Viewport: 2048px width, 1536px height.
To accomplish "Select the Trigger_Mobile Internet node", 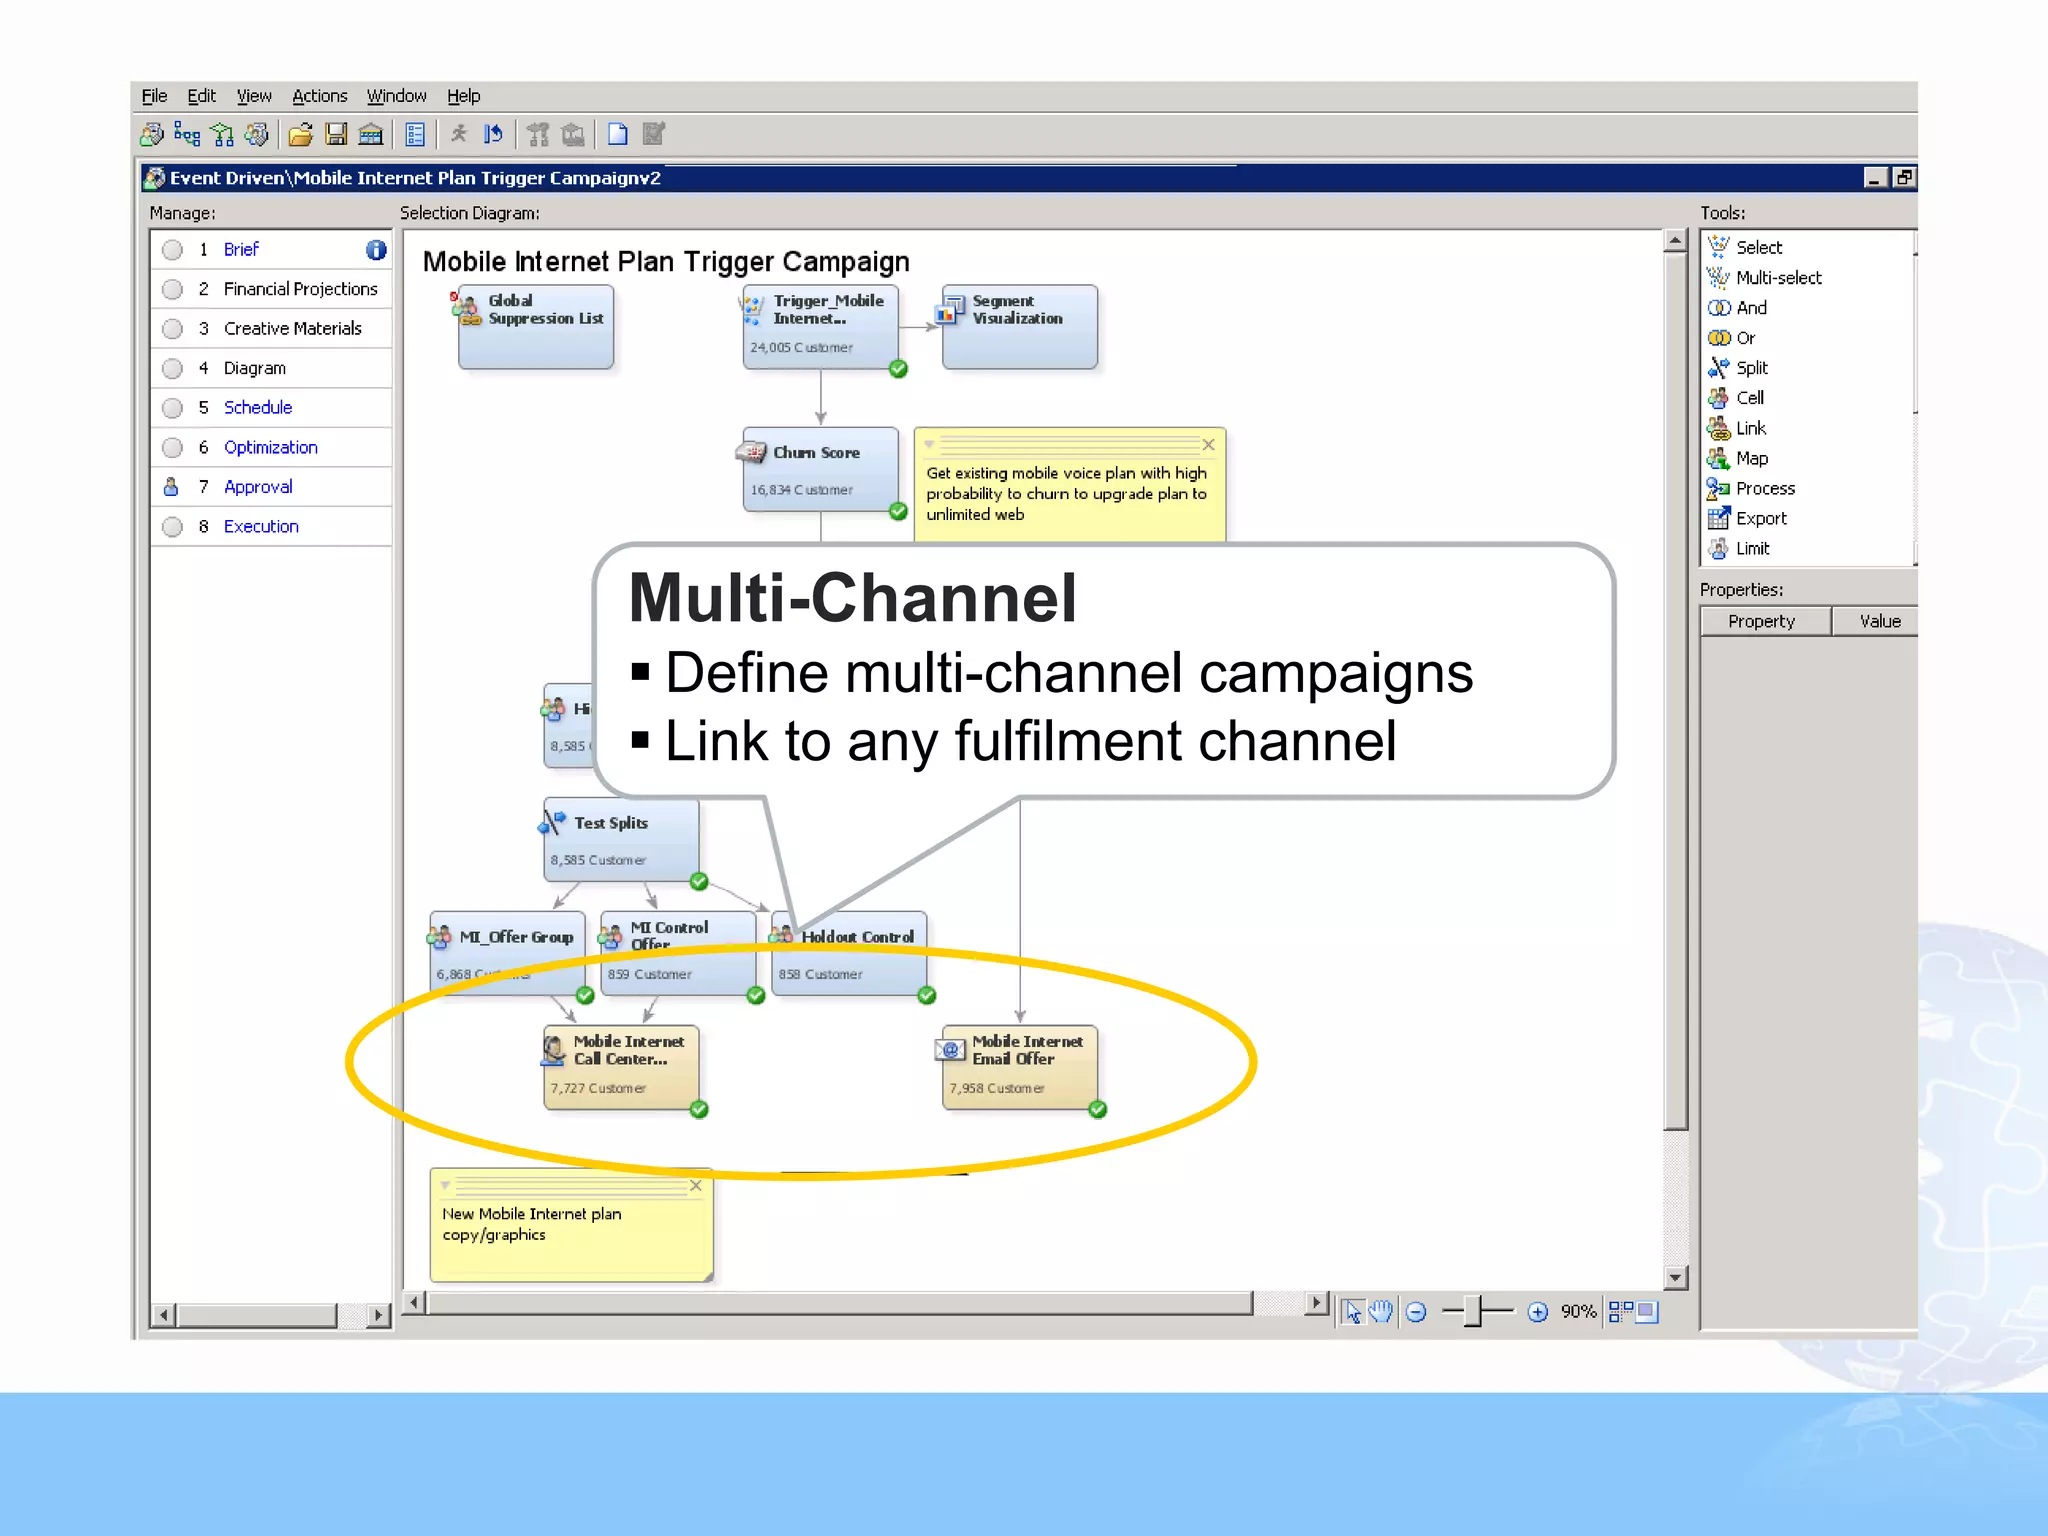I will [820, 327].
